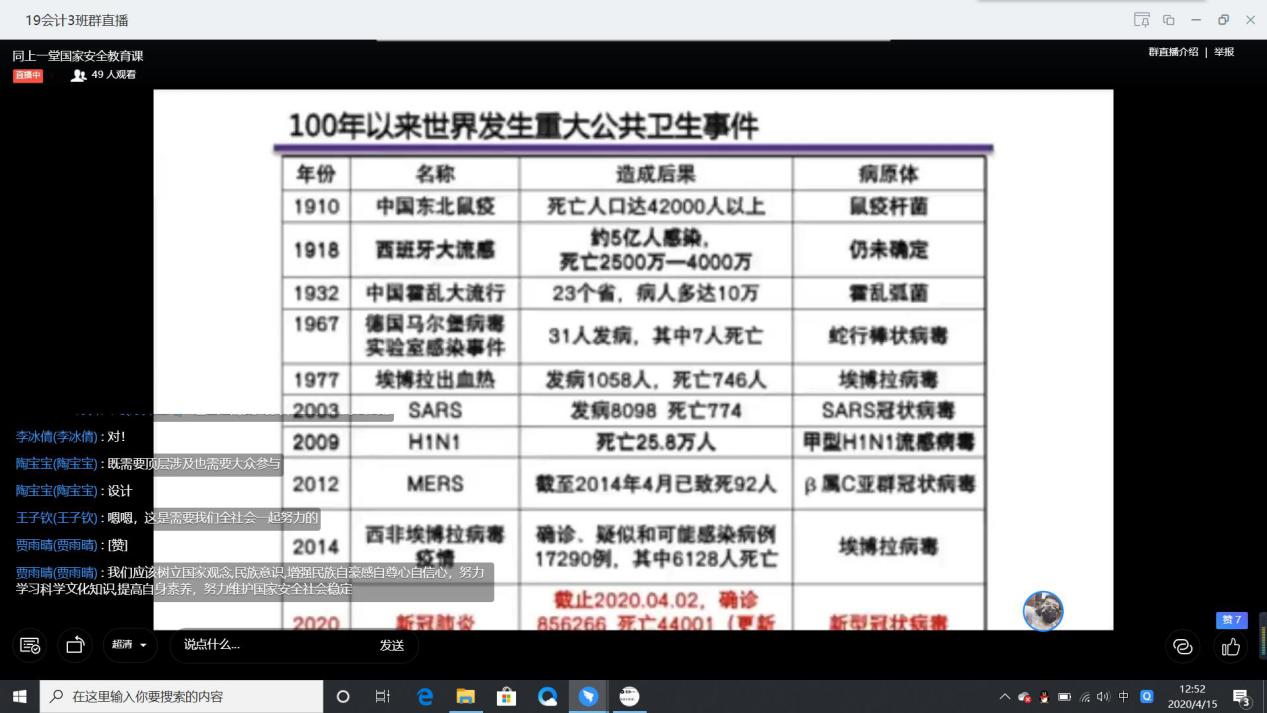Expand hidden system tray icons chevron
Image resolution: width=1267 pixels, height=713 pixels.
click(x=1004, y=697)
